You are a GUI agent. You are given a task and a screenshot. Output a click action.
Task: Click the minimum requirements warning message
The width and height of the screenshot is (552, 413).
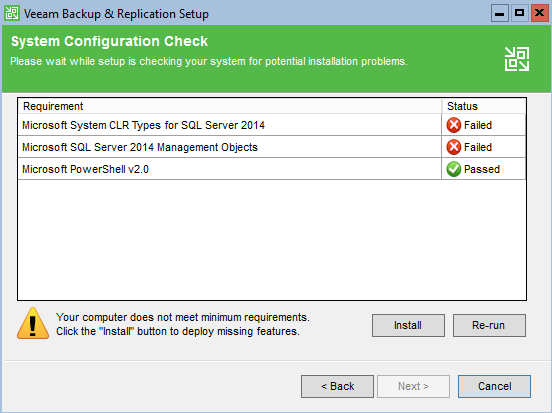click(x=183, y=324)
